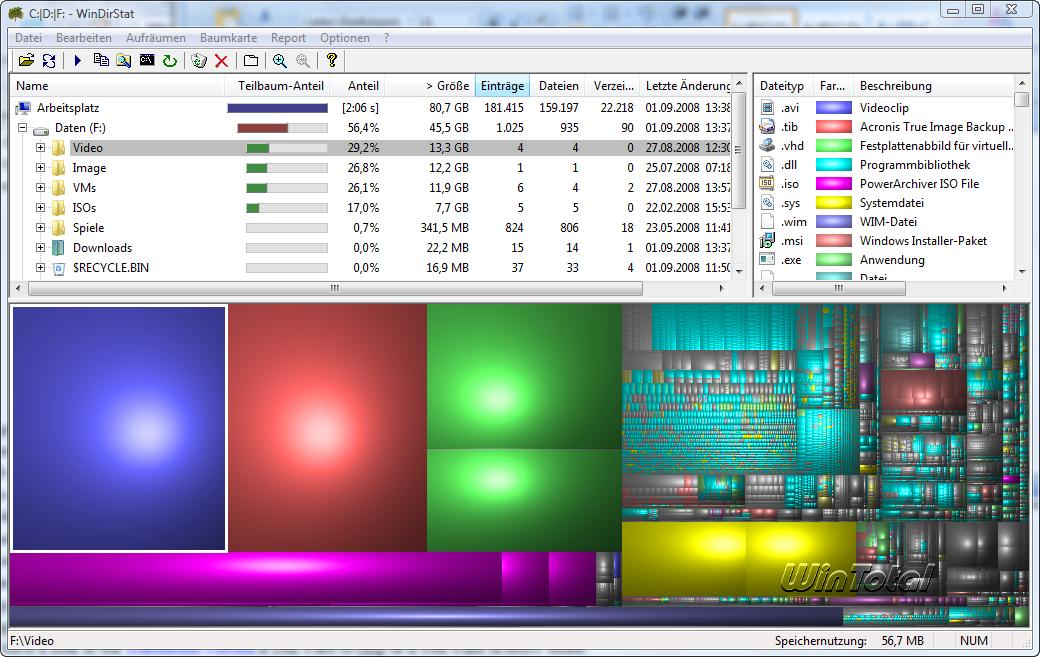
Task: Zoom in on the treemap
Action: tap(280, 61)
